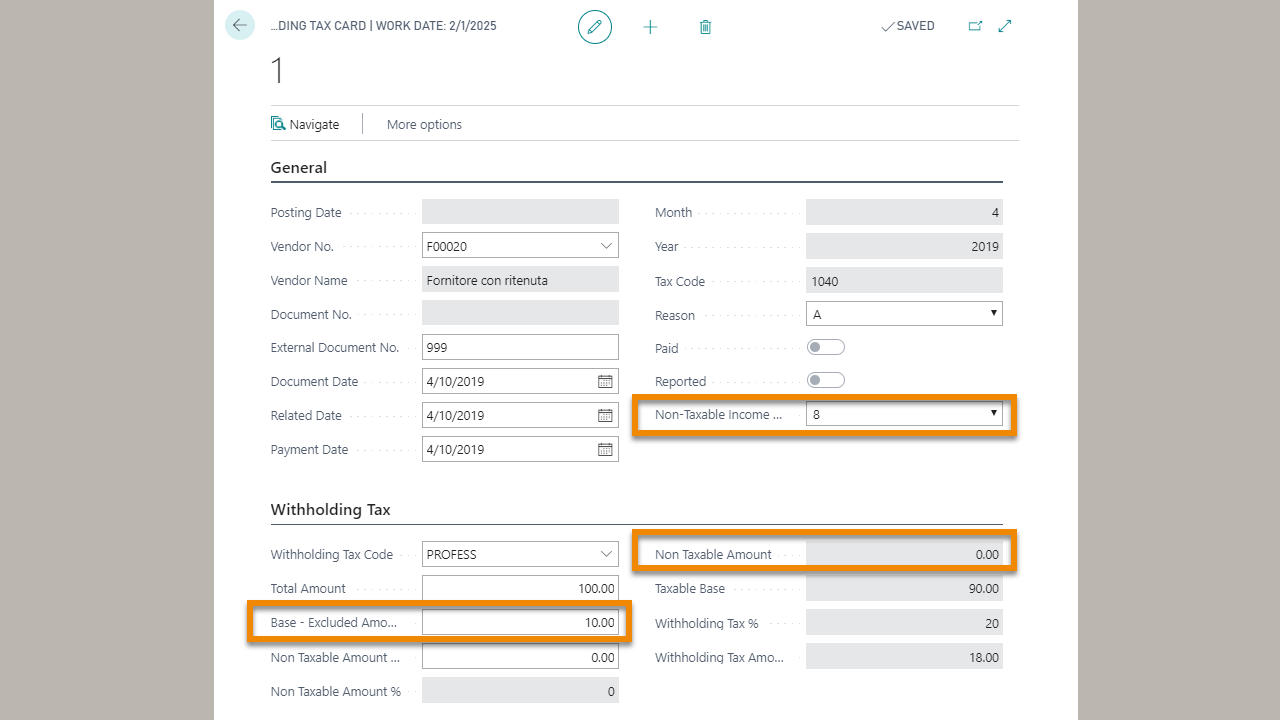Viewport: 1280px width, 720px height.
Task: Open Document Date calendar picker
Action: point(605,381)
